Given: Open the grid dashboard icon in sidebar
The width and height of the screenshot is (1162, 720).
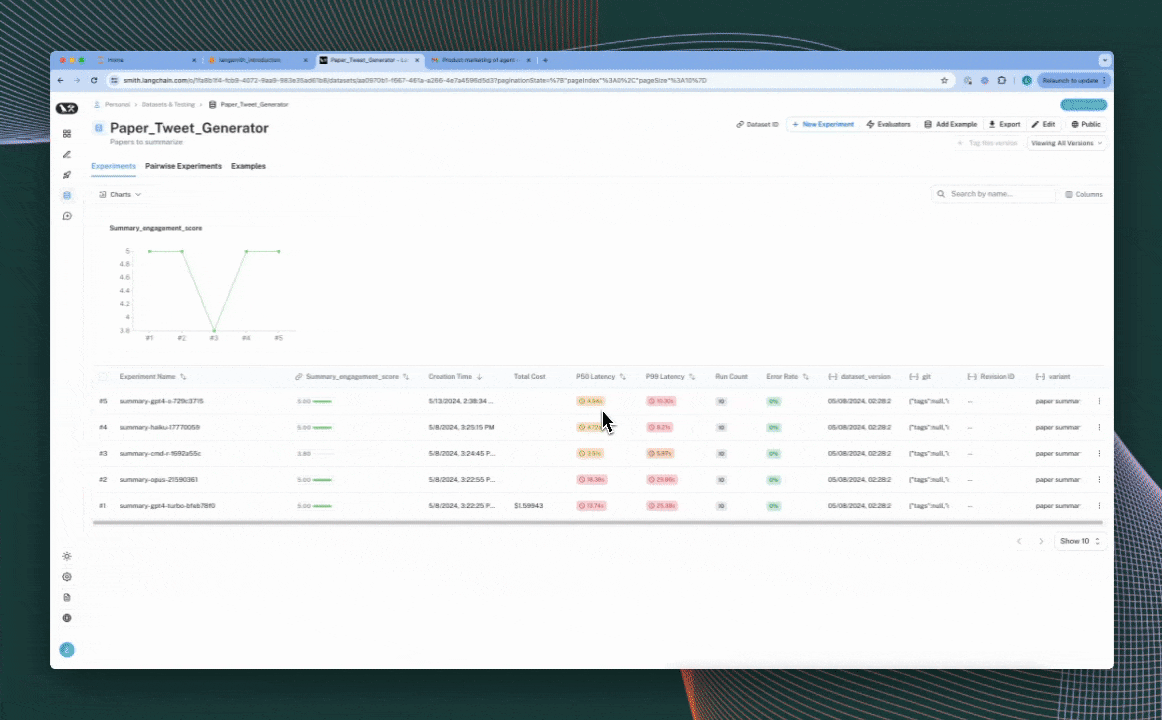Looking at the screenshot, I should click(67, 134).
